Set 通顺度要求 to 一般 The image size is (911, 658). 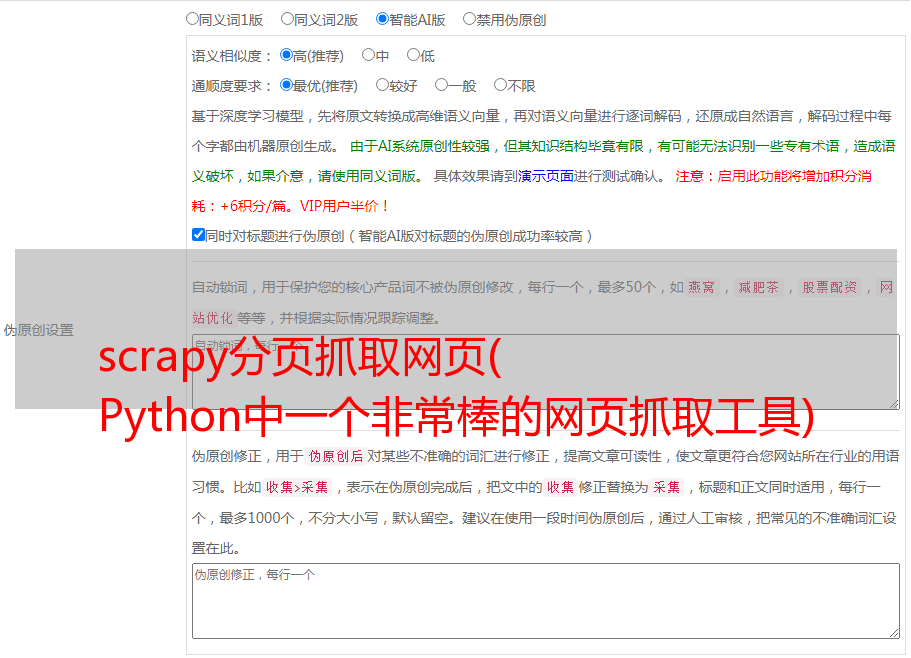pos(442,85)
